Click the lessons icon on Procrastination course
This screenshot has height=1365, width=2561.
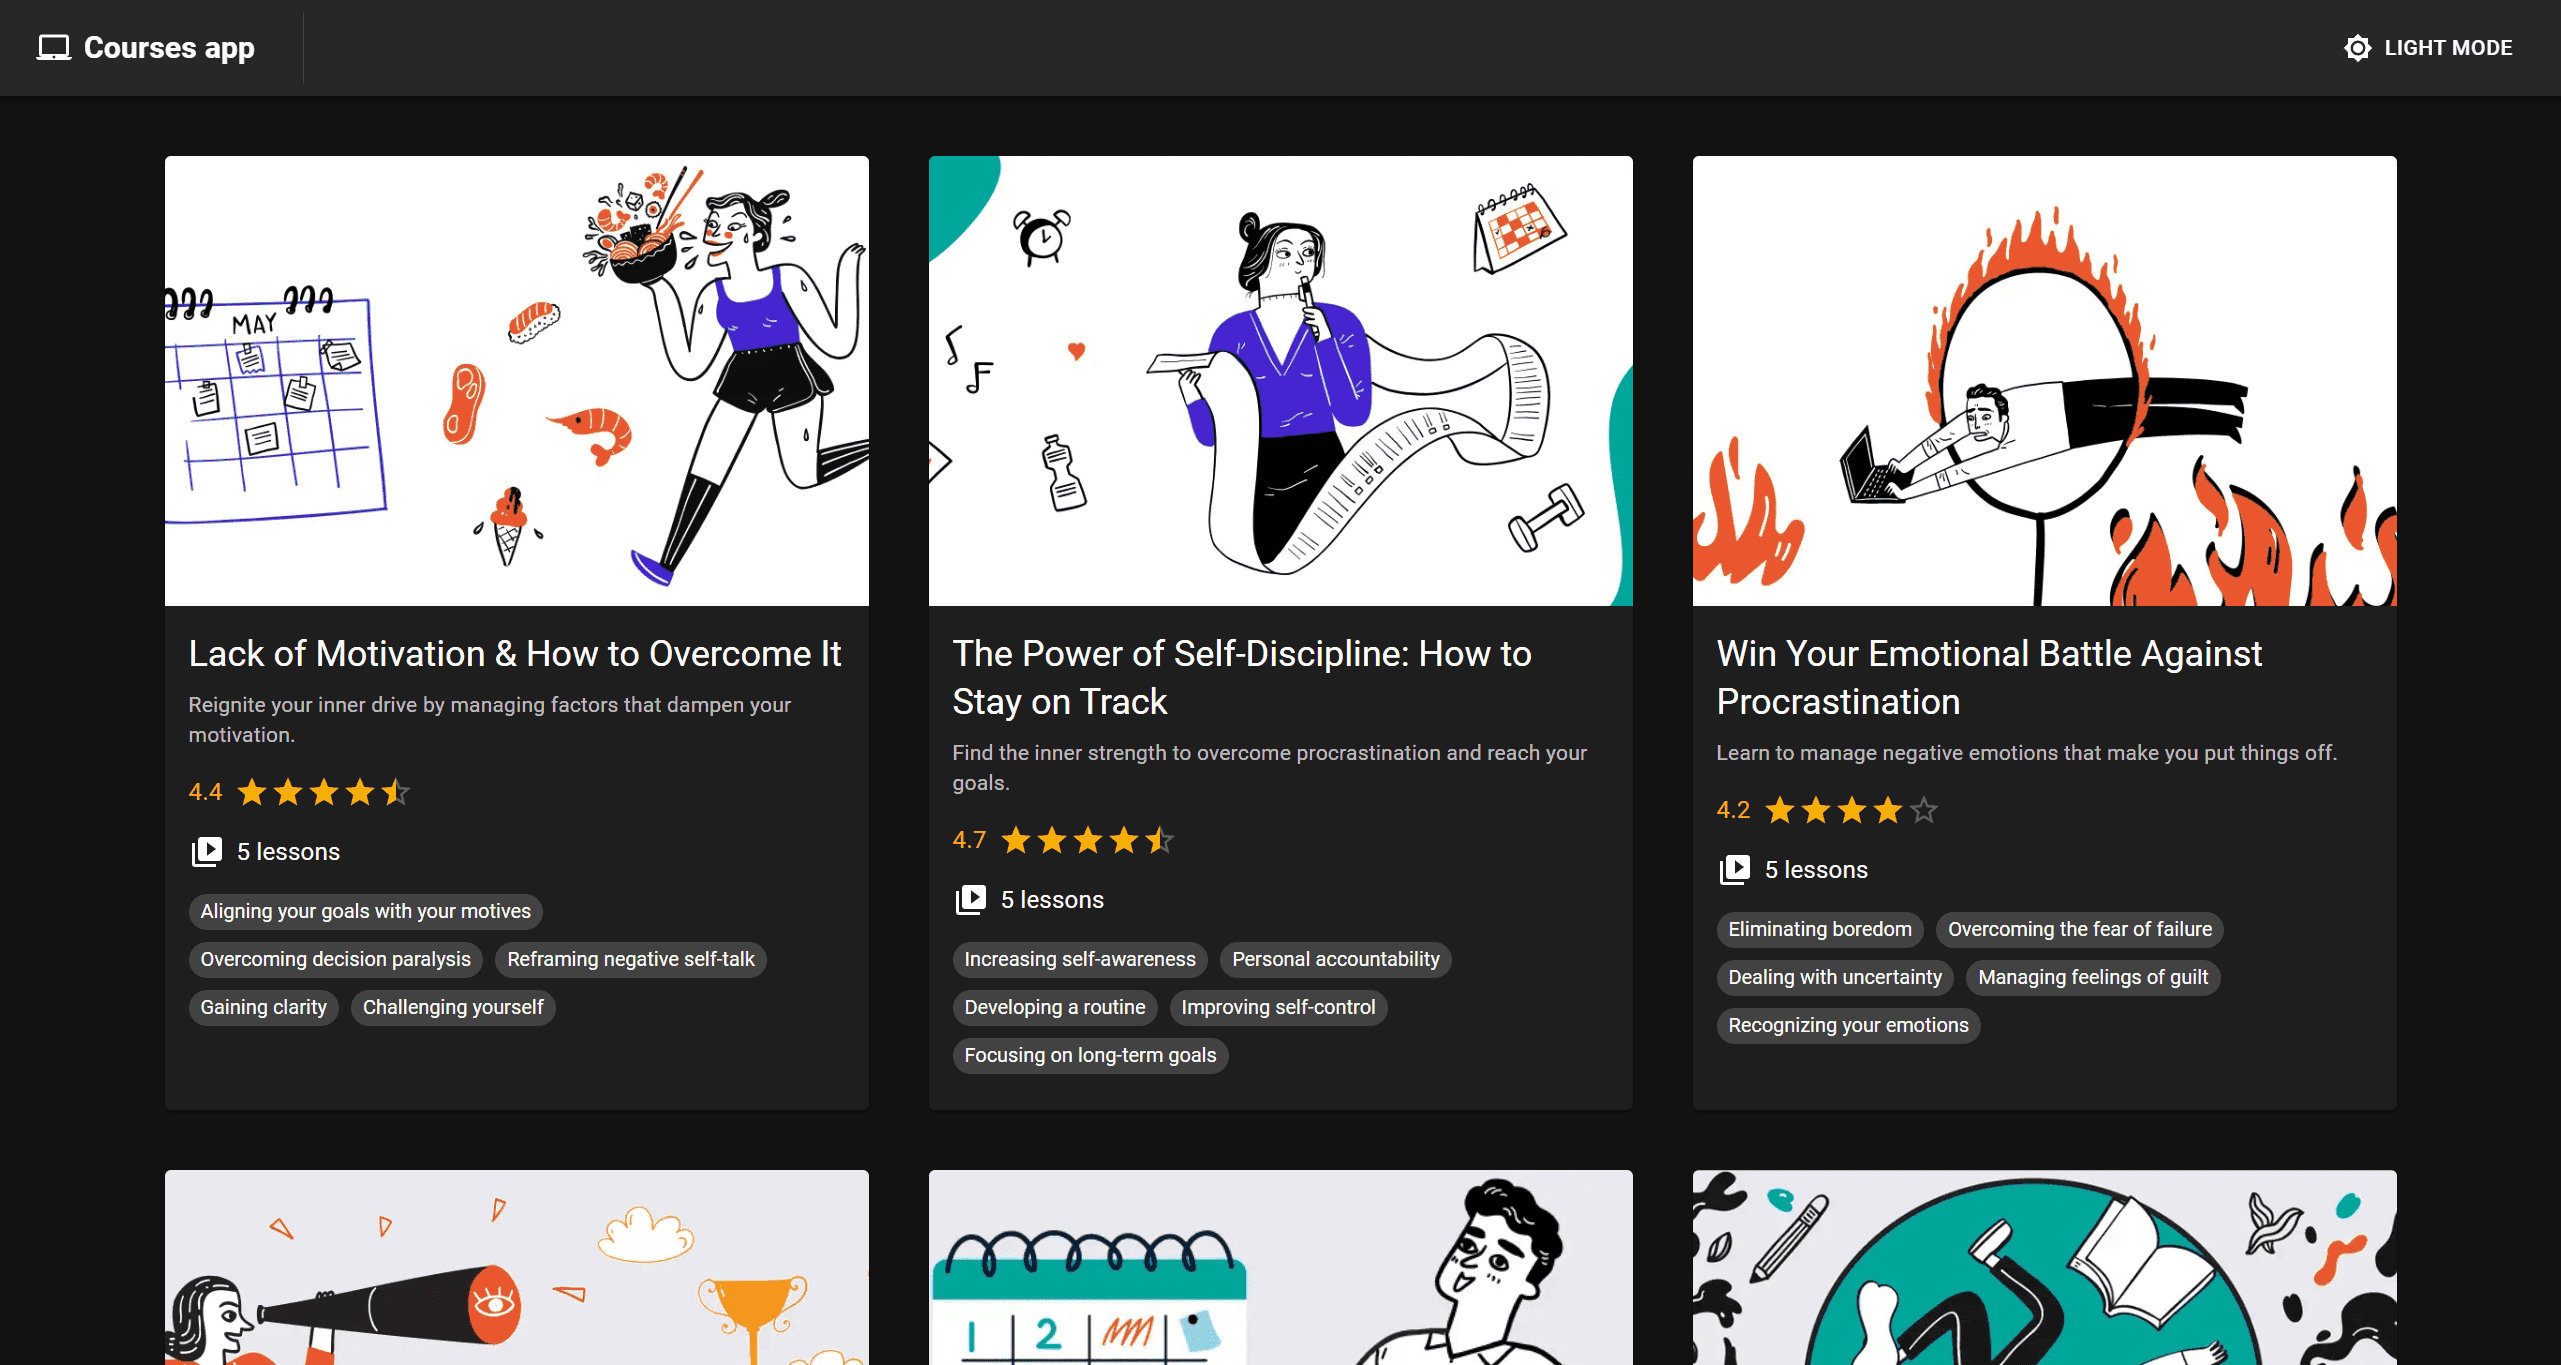tap(1735, 869)
